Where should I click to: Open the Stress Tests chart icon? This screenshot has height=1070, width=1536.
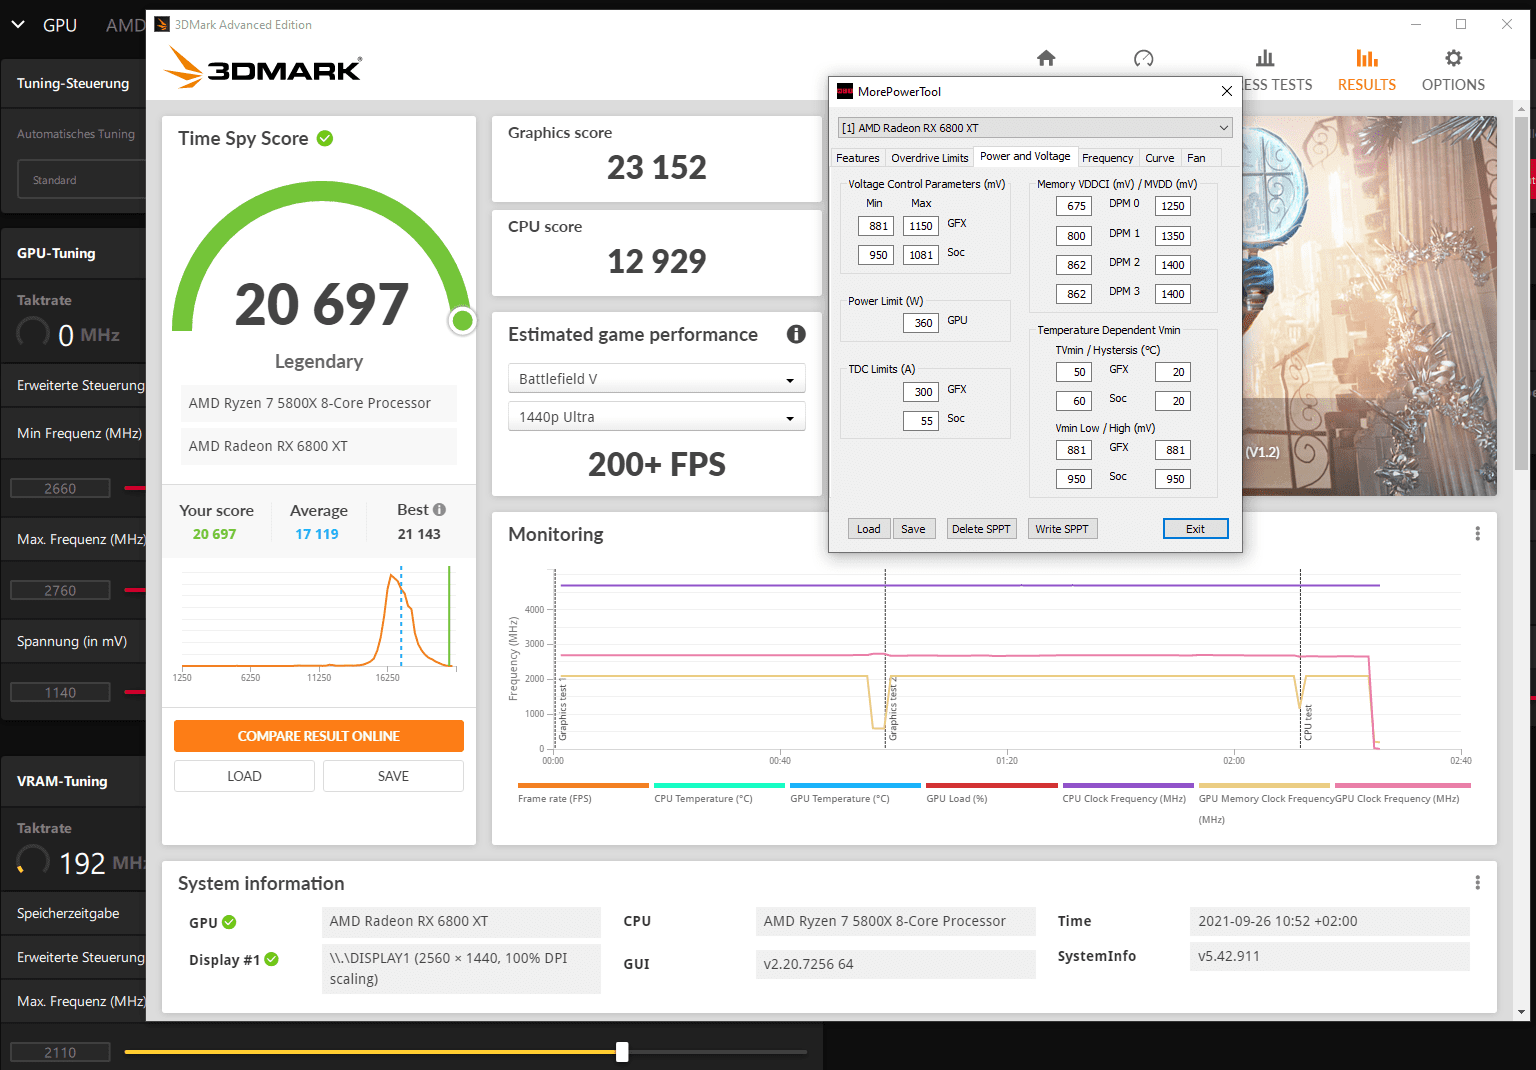click(1265, 58)
